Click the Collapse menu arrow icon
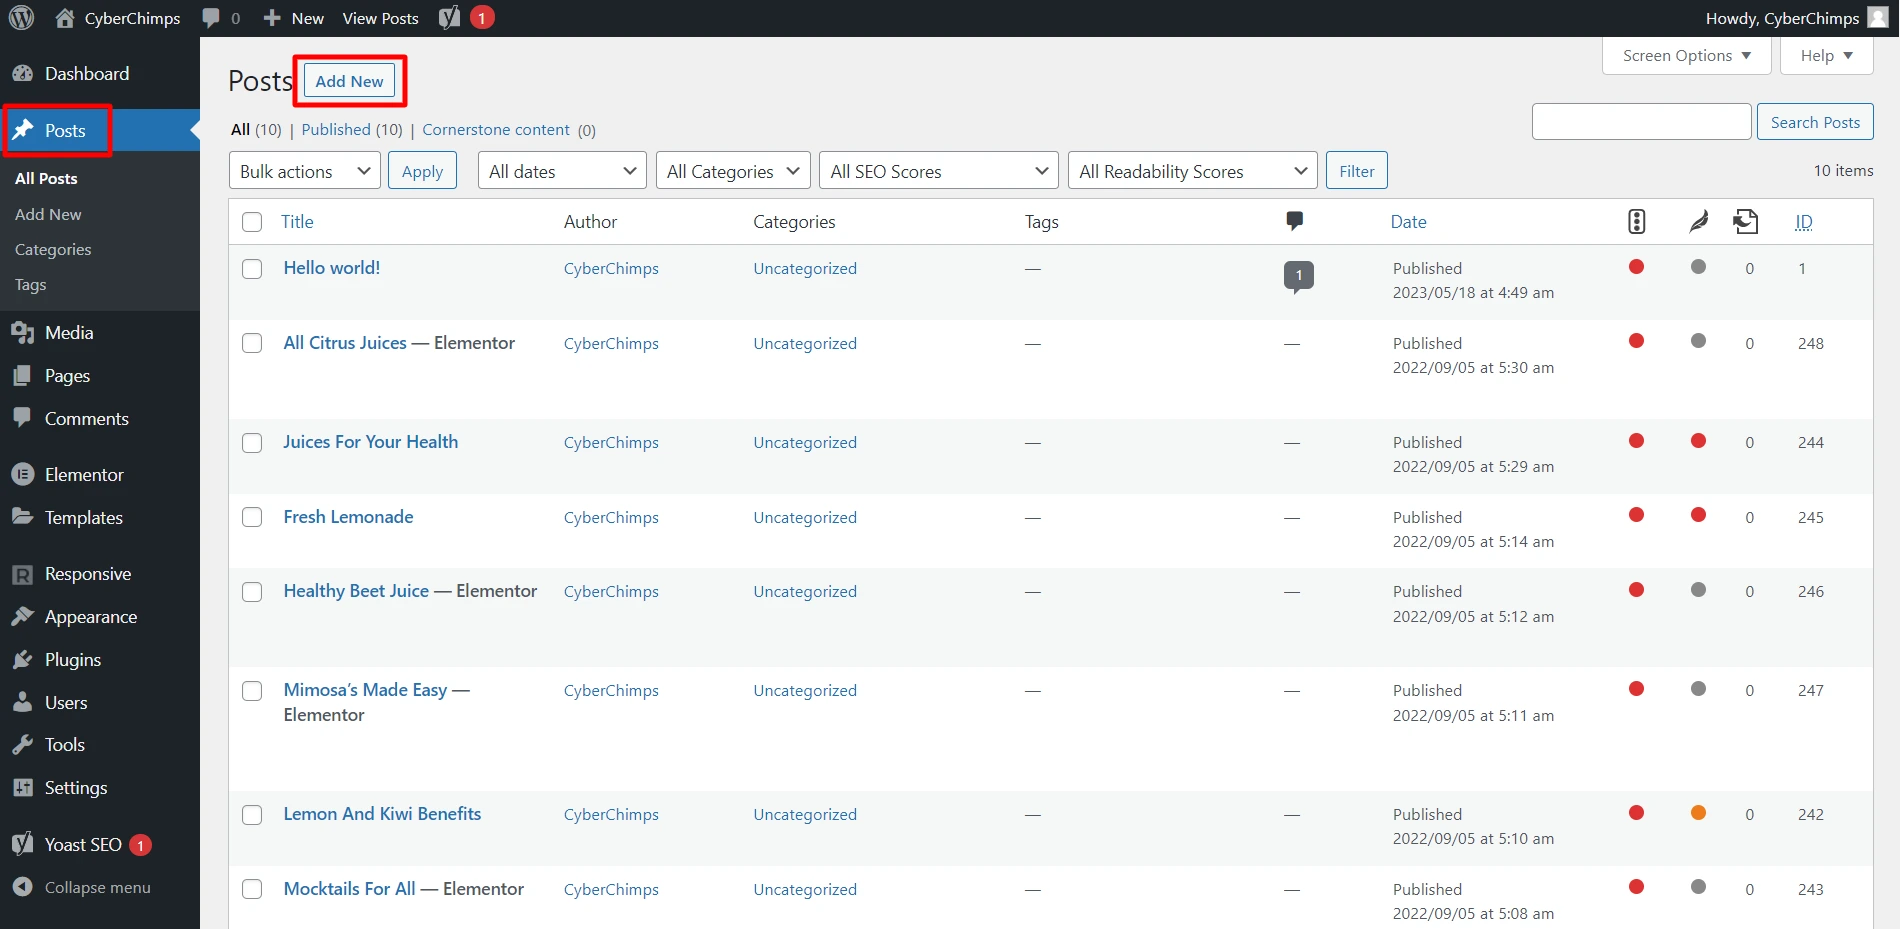Image resolution: width=1900 pixels, height=929 pixels. [x=23, y=887]
